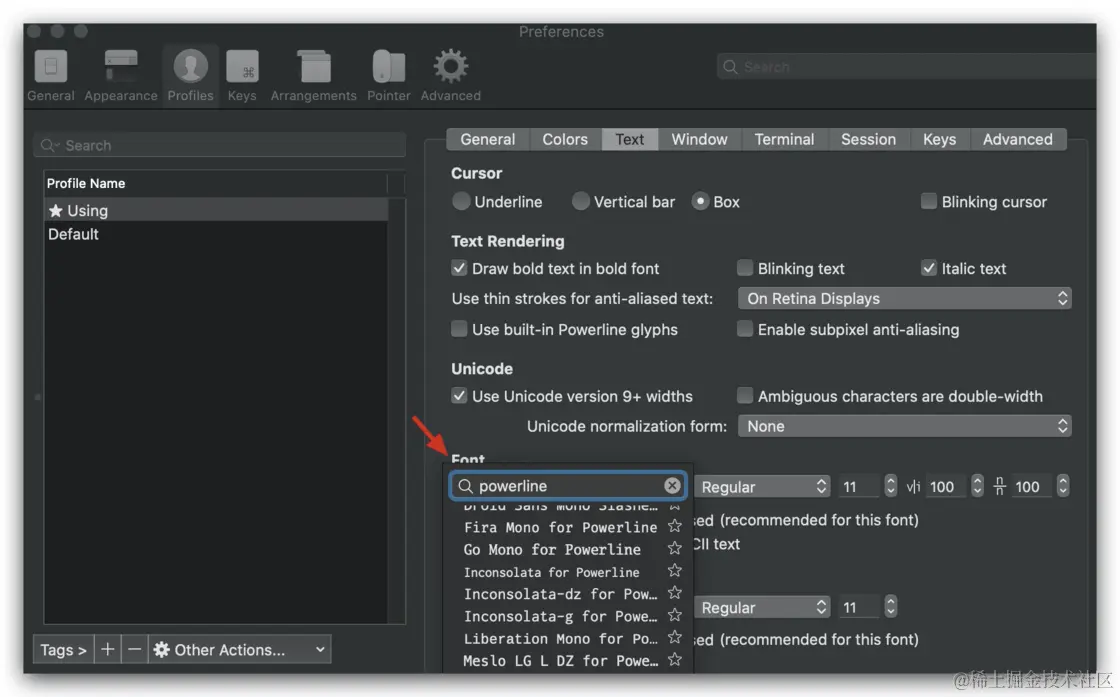The height and width of the screenshot is (697, 1120).
Task: Star the Liberation Mono font
Action: click(x=674, y=637)
